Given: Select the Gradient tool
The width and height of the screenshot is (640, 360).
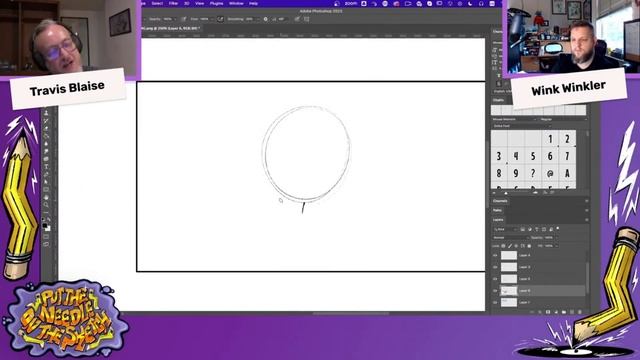Looking at the screenshot, I should [46, 136].
